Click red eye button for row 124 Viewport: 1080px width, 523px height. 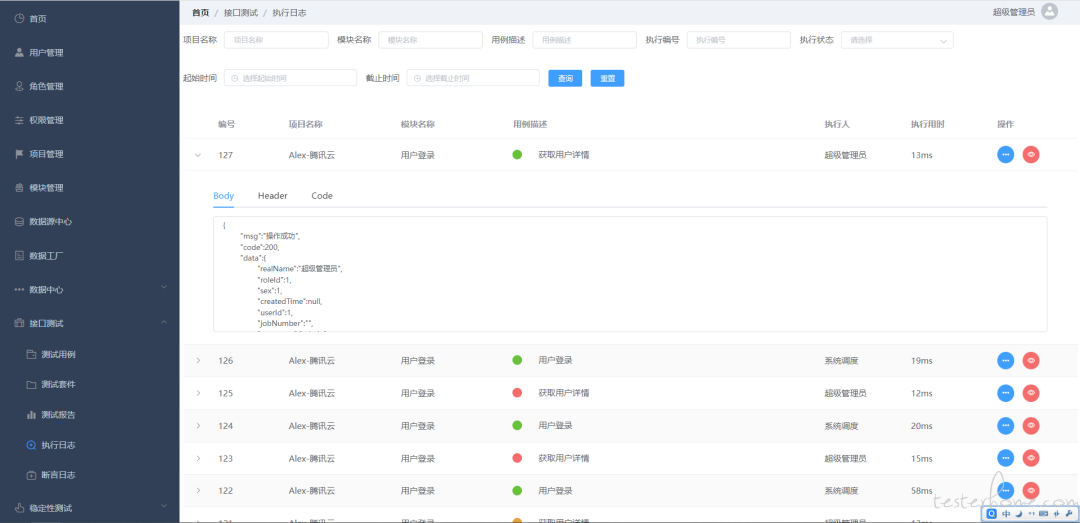coord(1031,426)
